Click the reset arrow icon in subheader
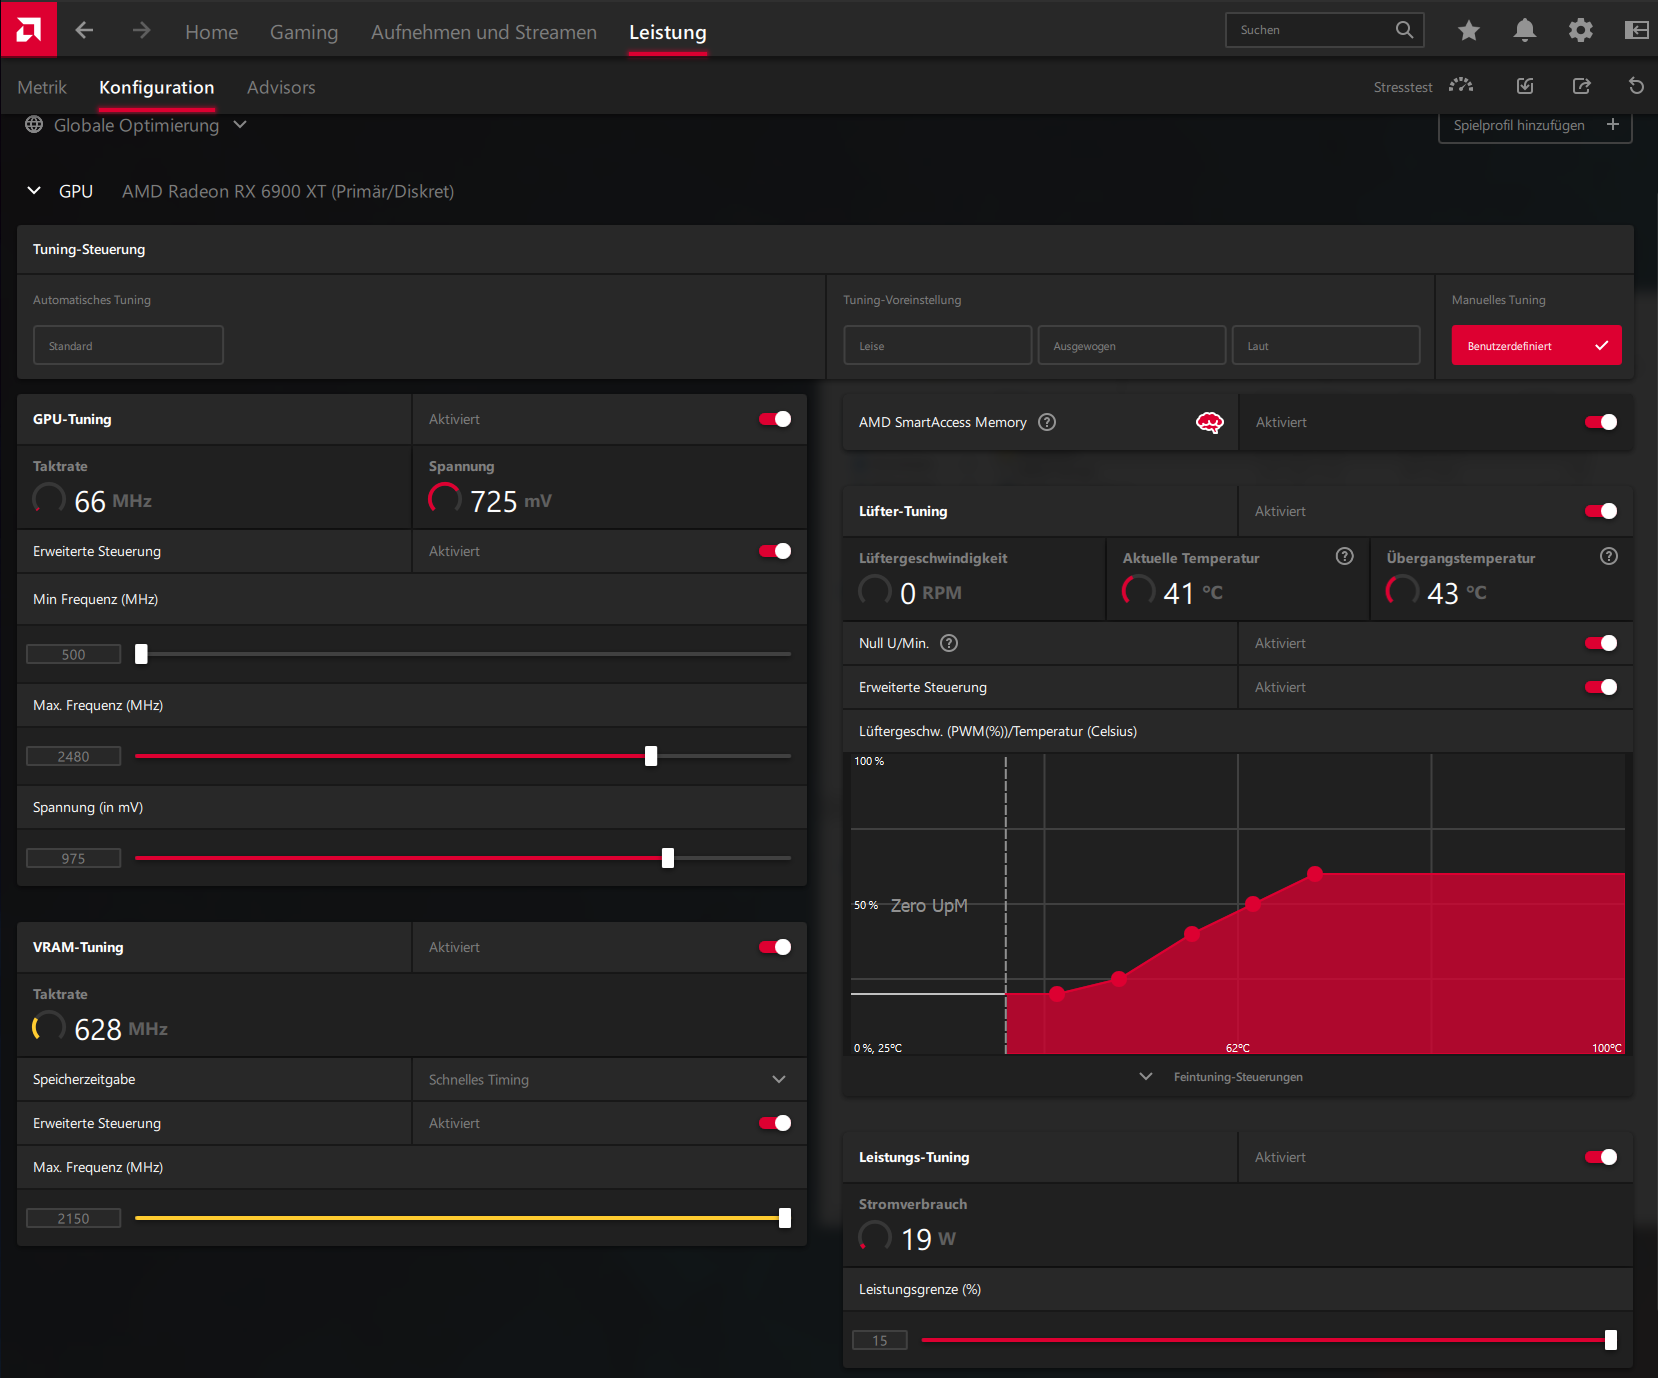Viewport: 1658px width, 1378px height. pos(1636,86)
